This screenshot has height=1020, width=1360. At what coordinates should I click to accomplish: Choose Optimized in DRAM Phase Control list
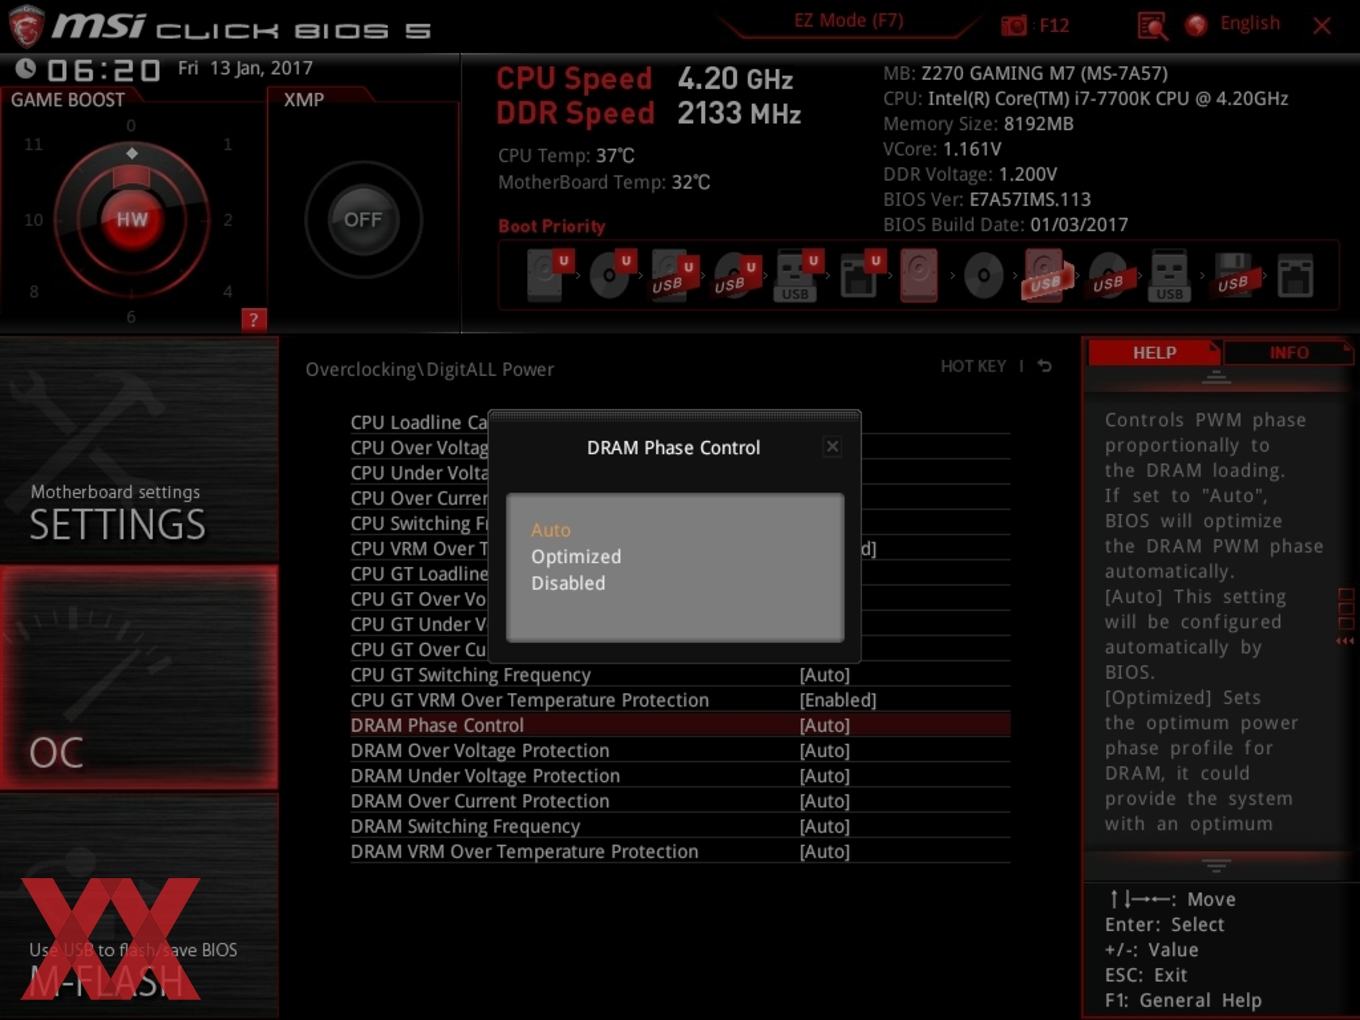click(576, 556)
